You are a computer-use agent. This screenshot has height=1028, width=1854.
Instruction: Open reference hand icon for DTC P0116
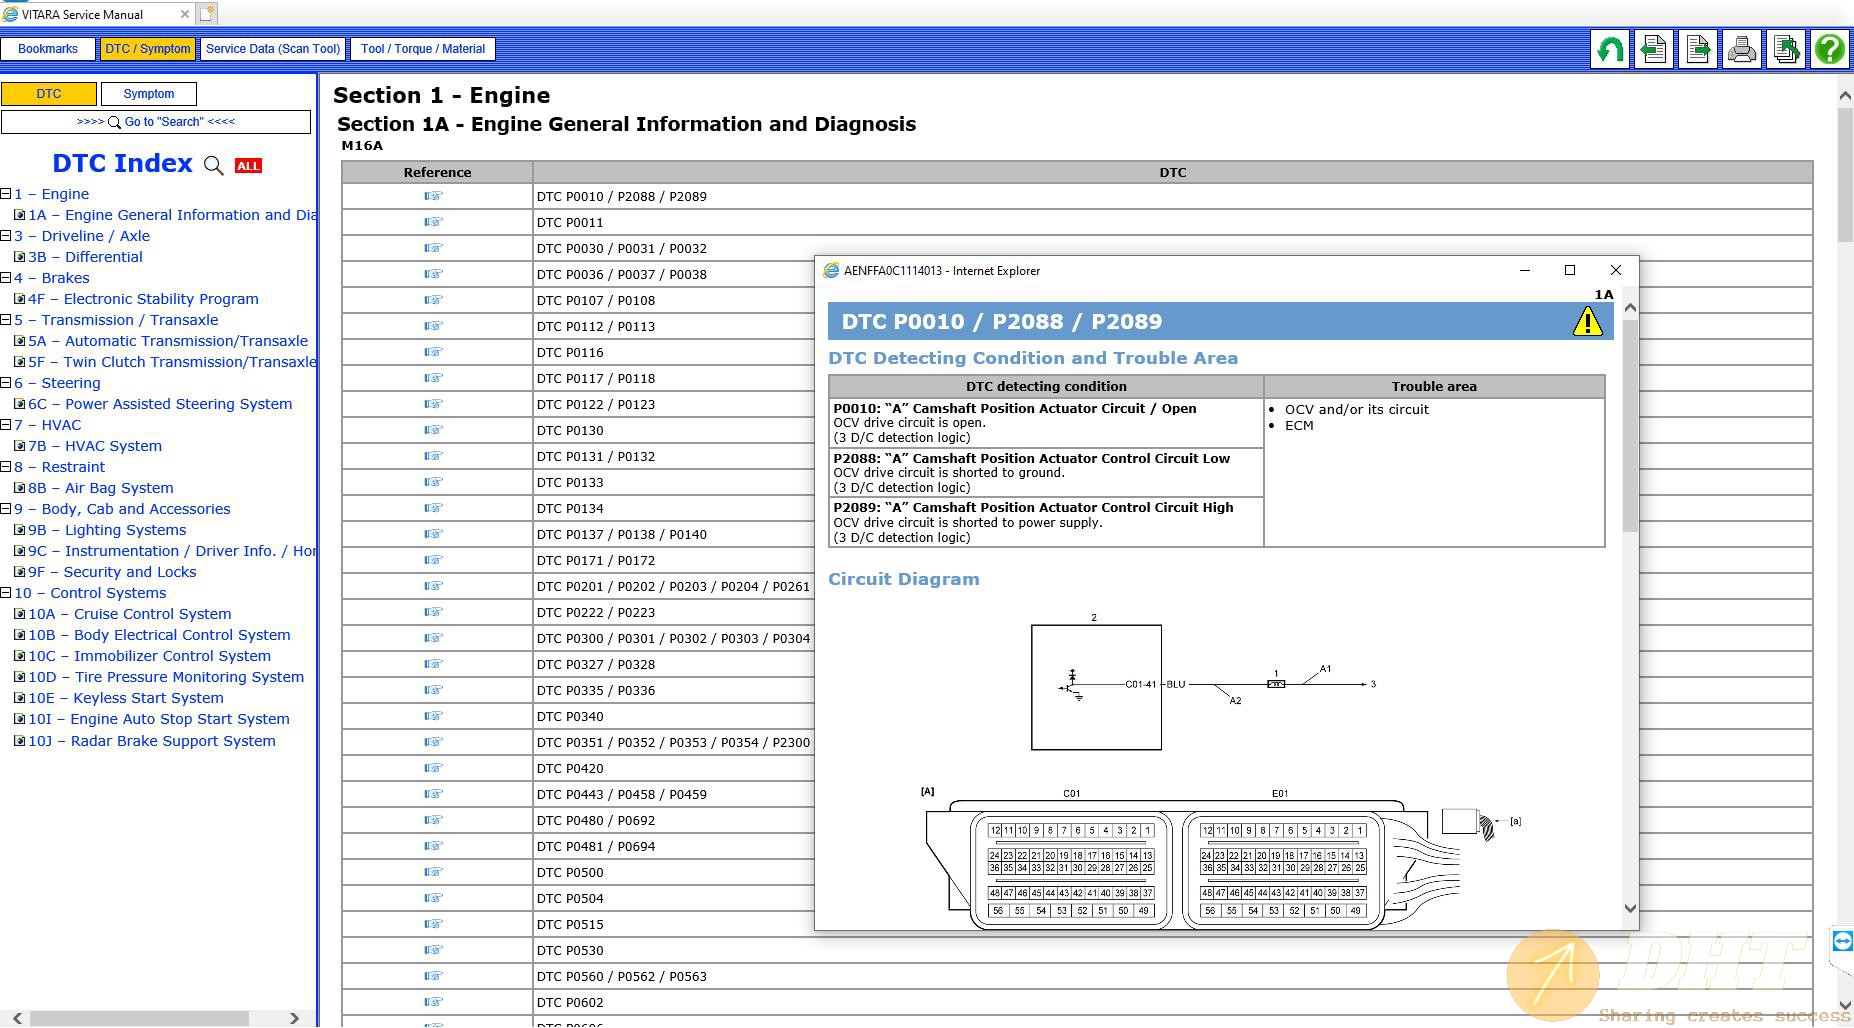[x=433, y=352]
